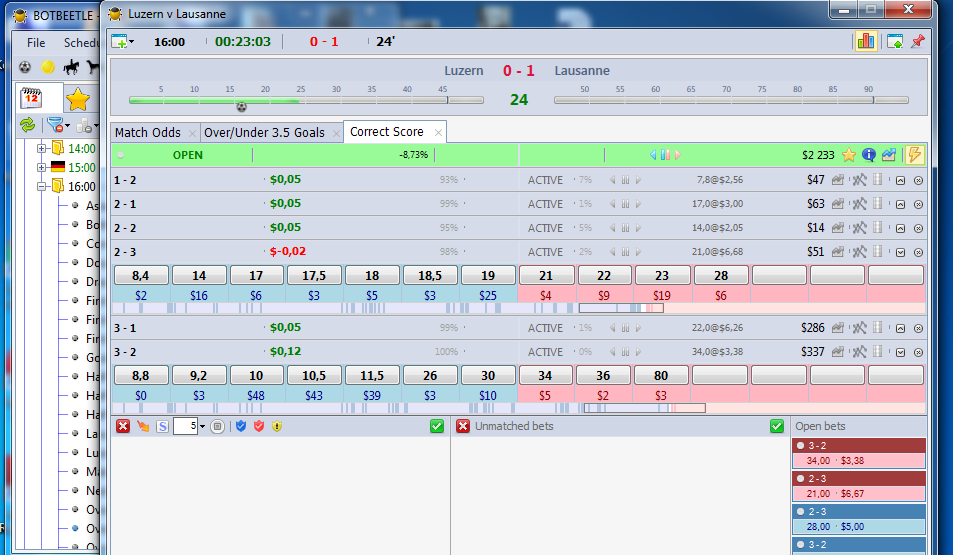Open the price chart icon for 3 - 1
The image size is (953, 555).
point(838,328)
